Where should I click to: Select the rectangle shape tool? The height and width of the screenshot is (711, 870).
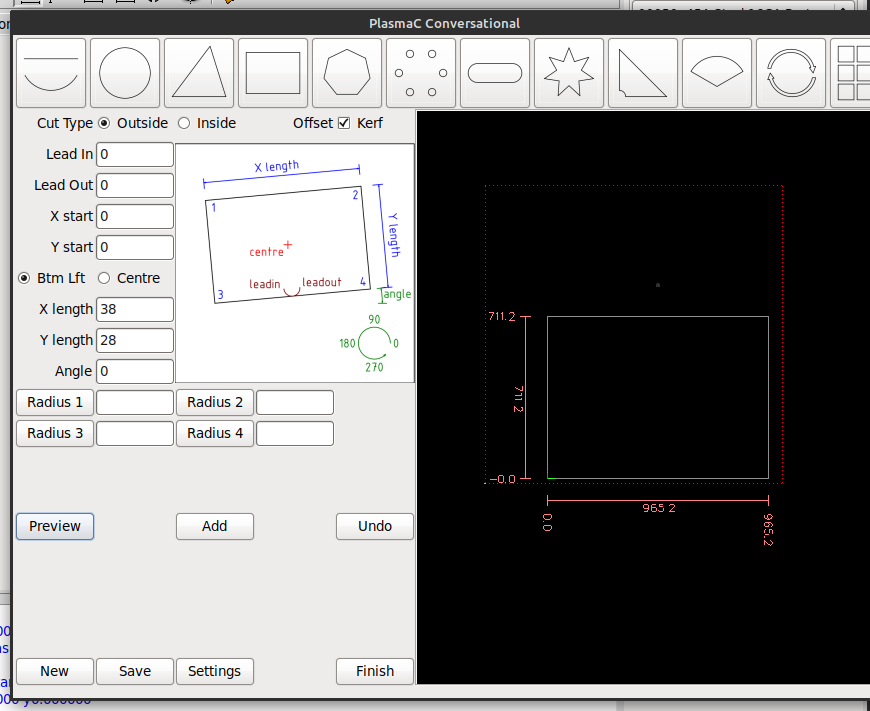(x=273, y=73)
